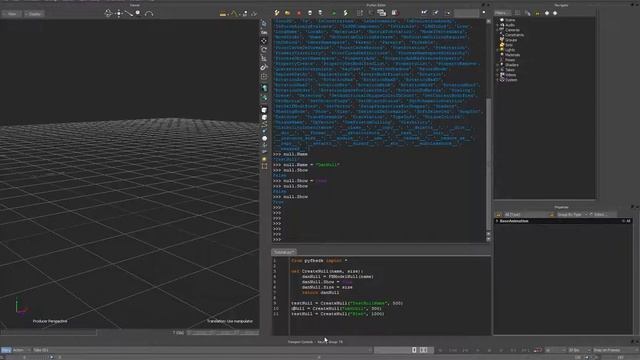Select Audio in the Navigator tree
This screenshot has height=360, width=640.
[x=510, y=25]
